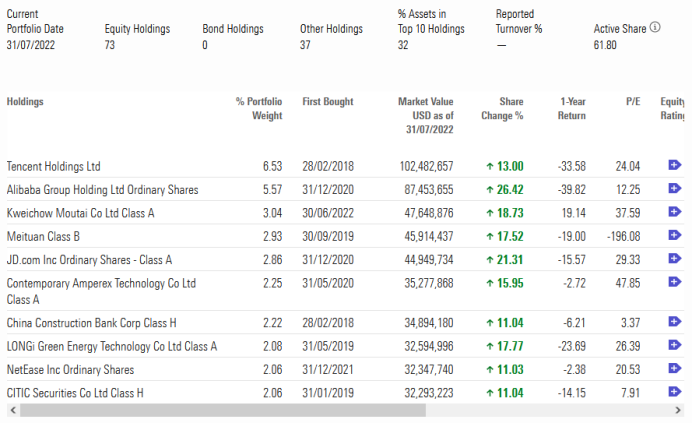Select Alibaba 1-year return -39.82
693x423 pixels.
[x=572, y=190]
